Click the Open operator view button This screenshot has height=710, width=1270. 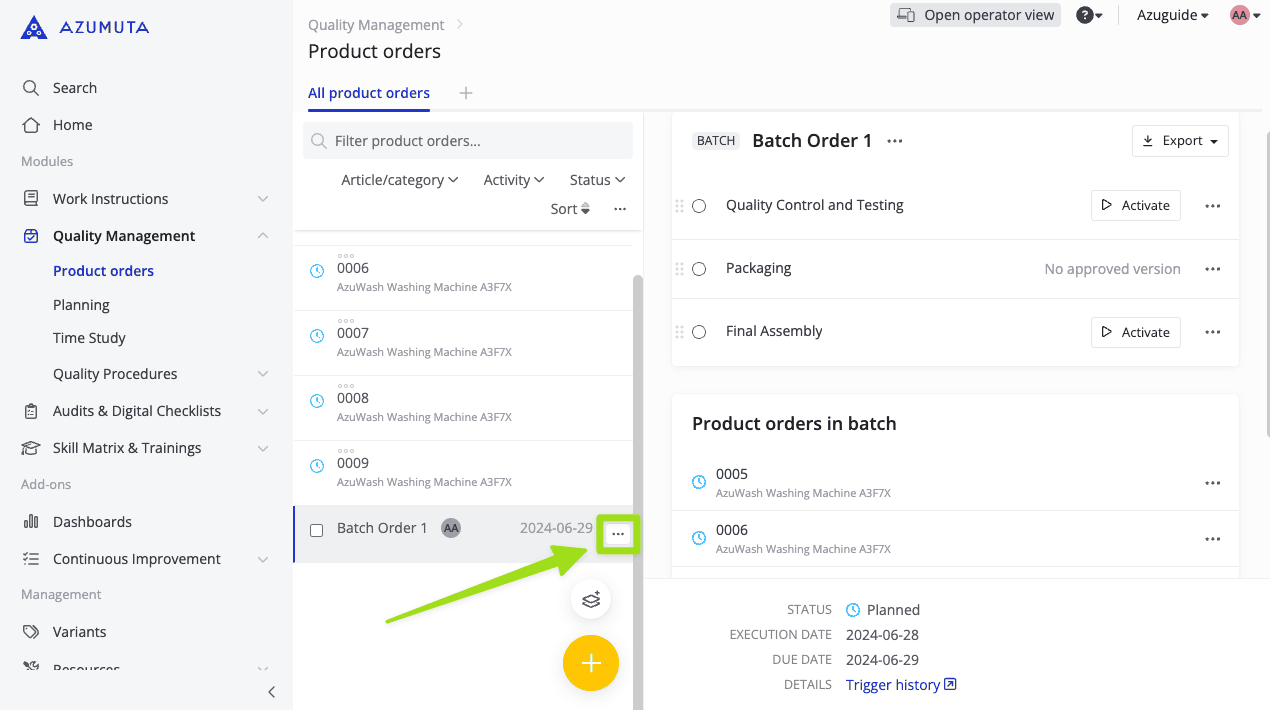click(974, 15)
